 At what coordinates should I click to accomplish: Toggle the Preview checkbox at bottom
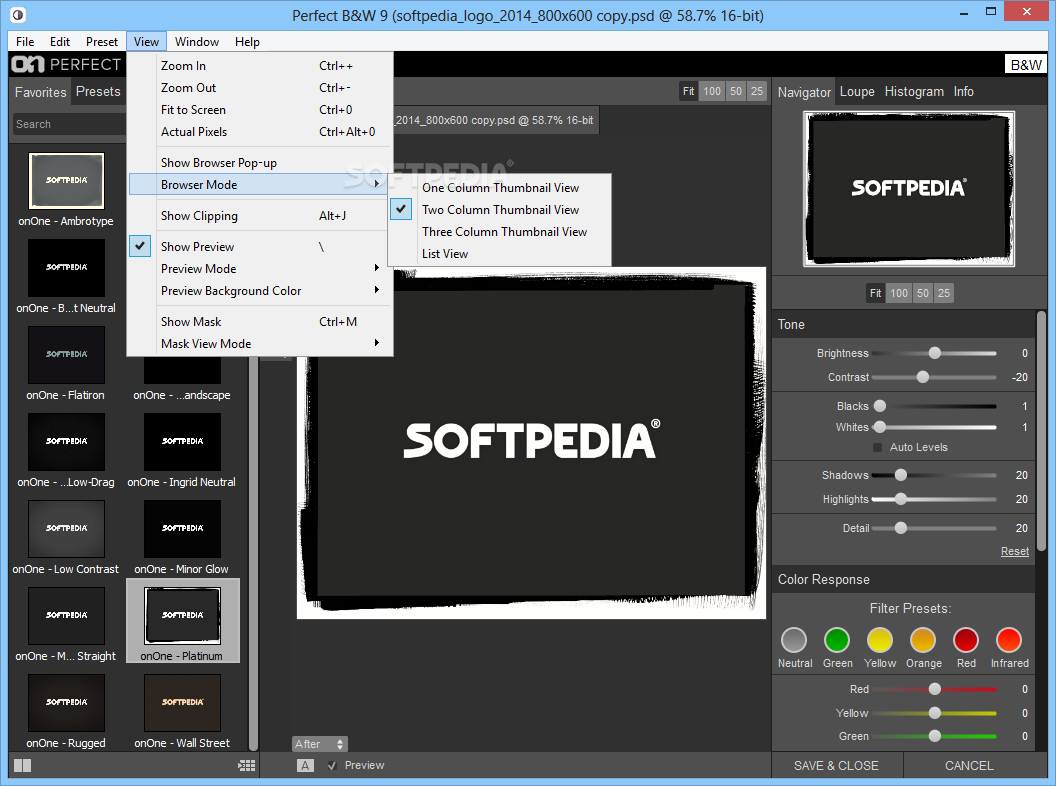332,765
